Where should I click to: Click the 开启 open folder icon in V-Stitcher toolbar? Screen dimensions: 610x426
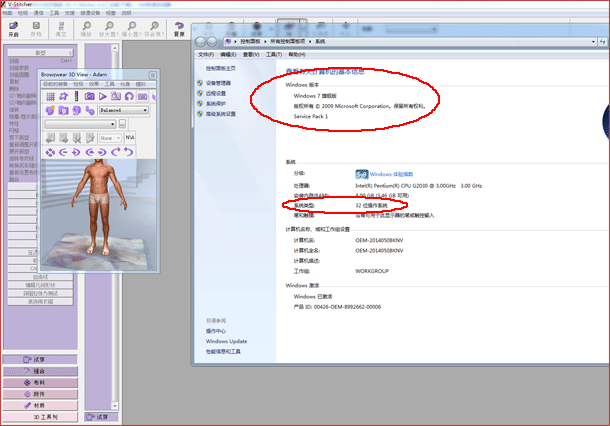tap(14, 26)
